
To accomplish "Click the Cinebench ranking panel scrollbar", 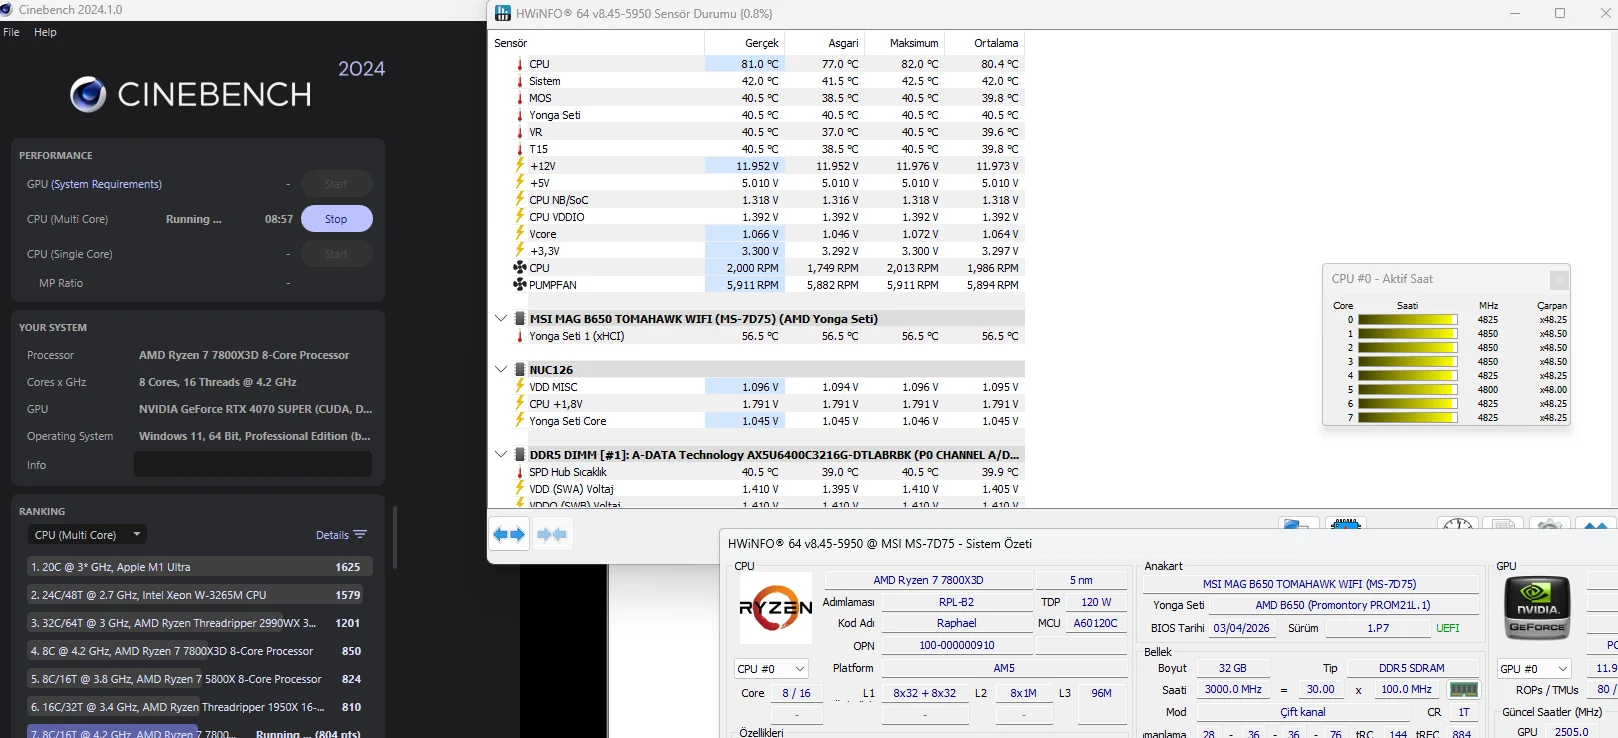I will pyautogui.click(x=395, y=537).
